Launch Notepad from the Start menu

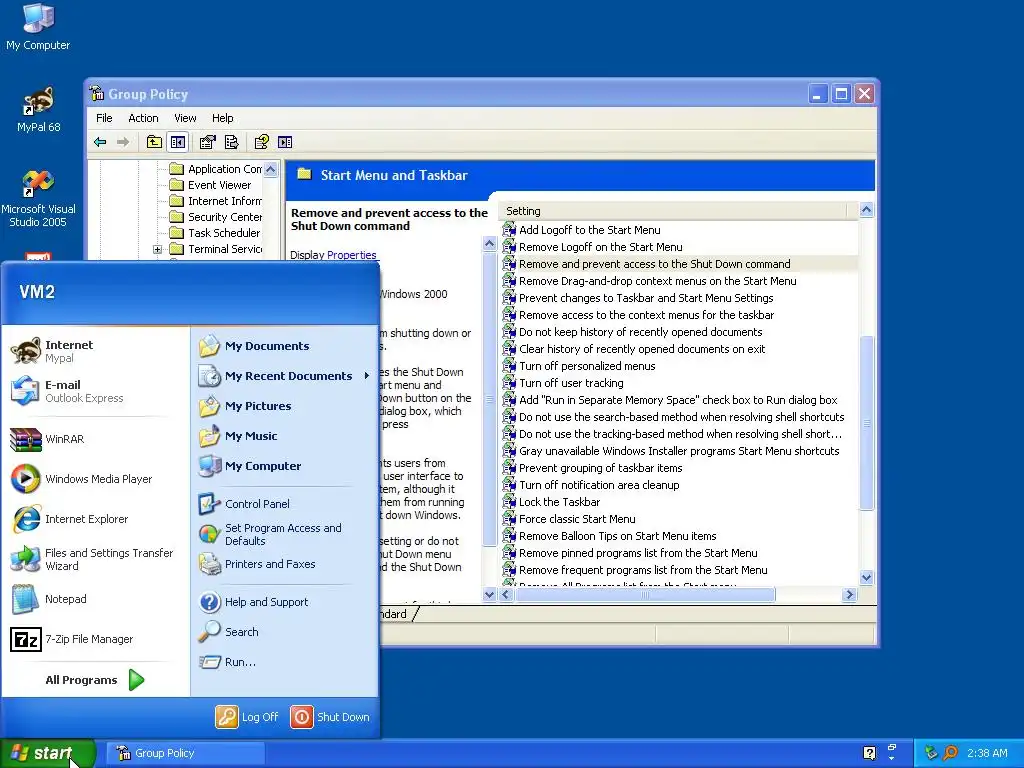[48, 599]
